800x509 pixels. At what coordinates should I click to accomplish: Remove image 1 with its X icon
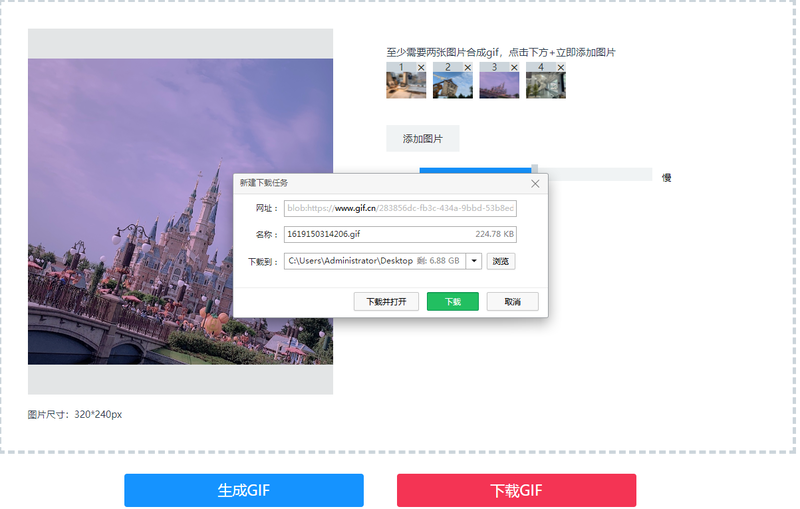point(421,67)
